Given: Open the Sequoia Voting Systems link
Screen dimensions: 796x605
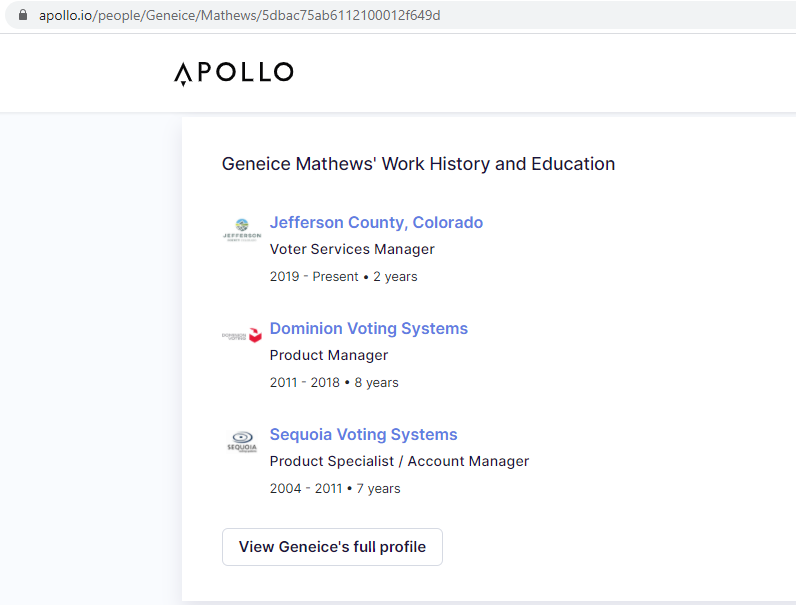Looking at the screenshot, I should click(363, 434).
